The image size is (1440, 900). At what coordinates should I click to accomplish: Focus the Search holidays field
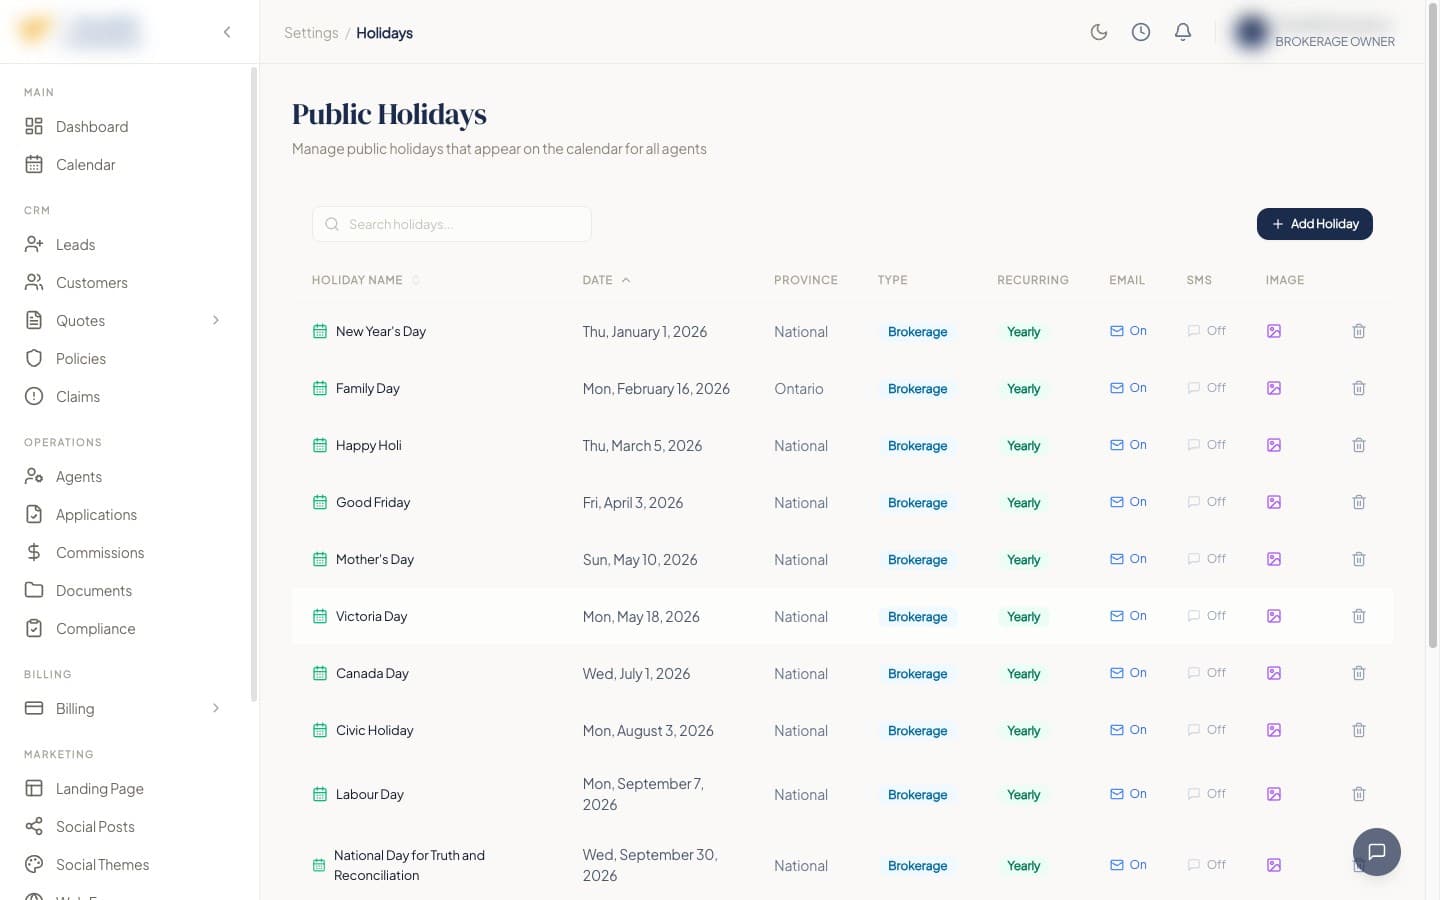click(452, 224)
